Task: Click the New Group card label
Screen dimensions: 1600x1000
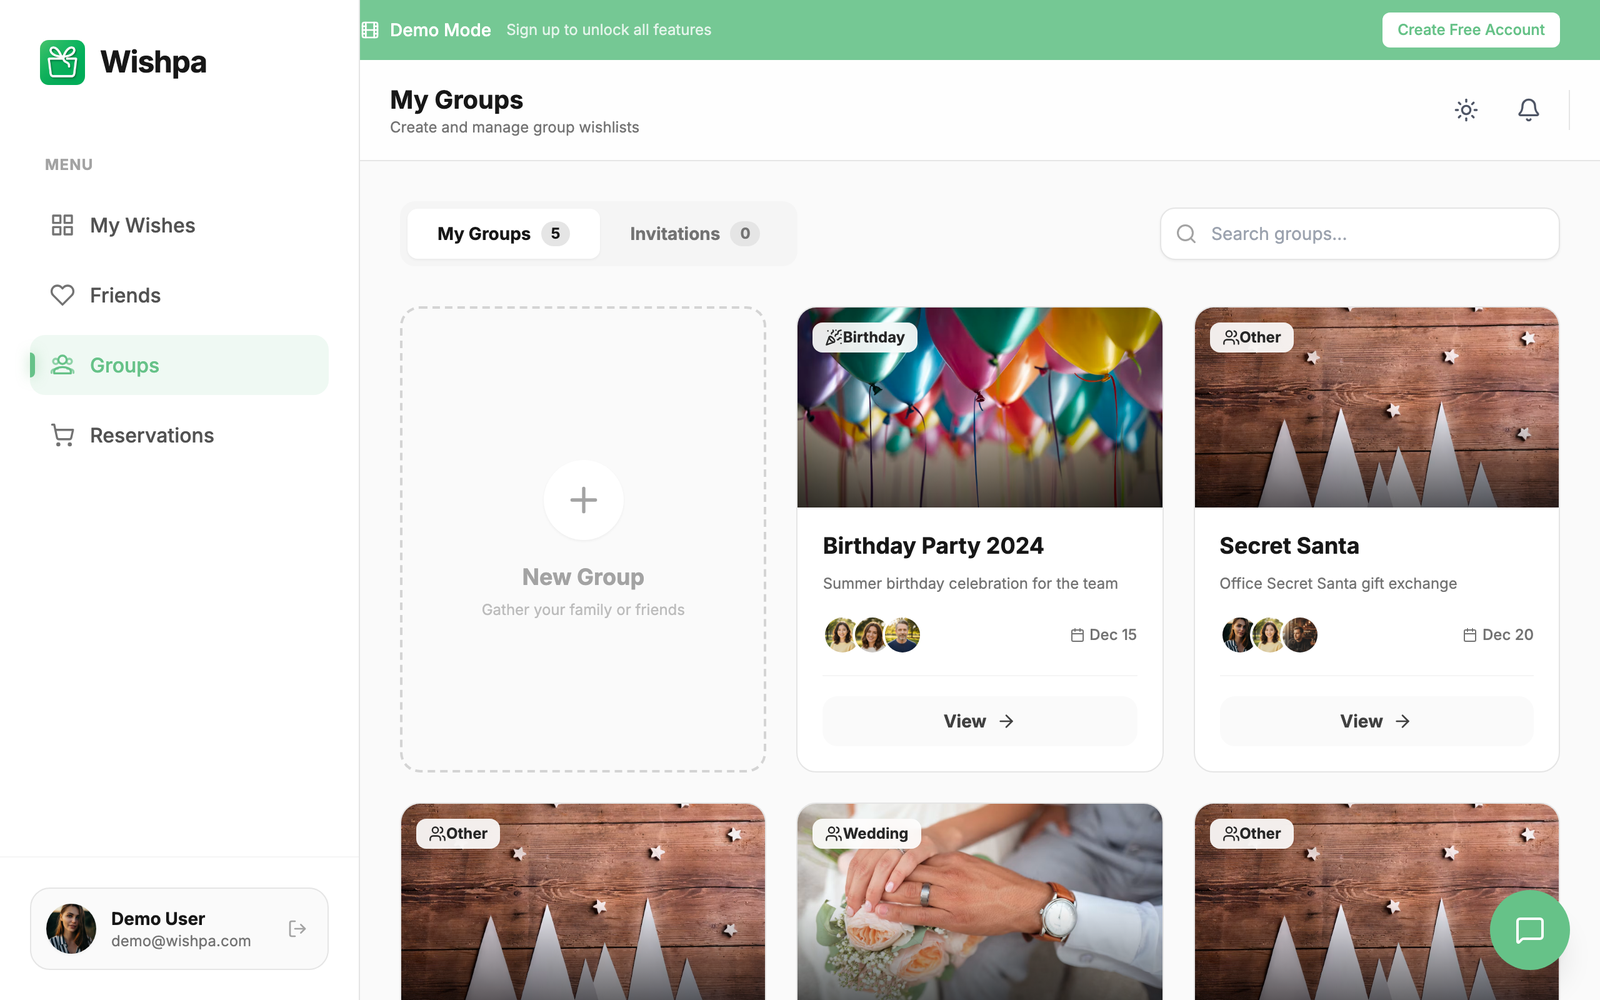Action: click(583, 577)
